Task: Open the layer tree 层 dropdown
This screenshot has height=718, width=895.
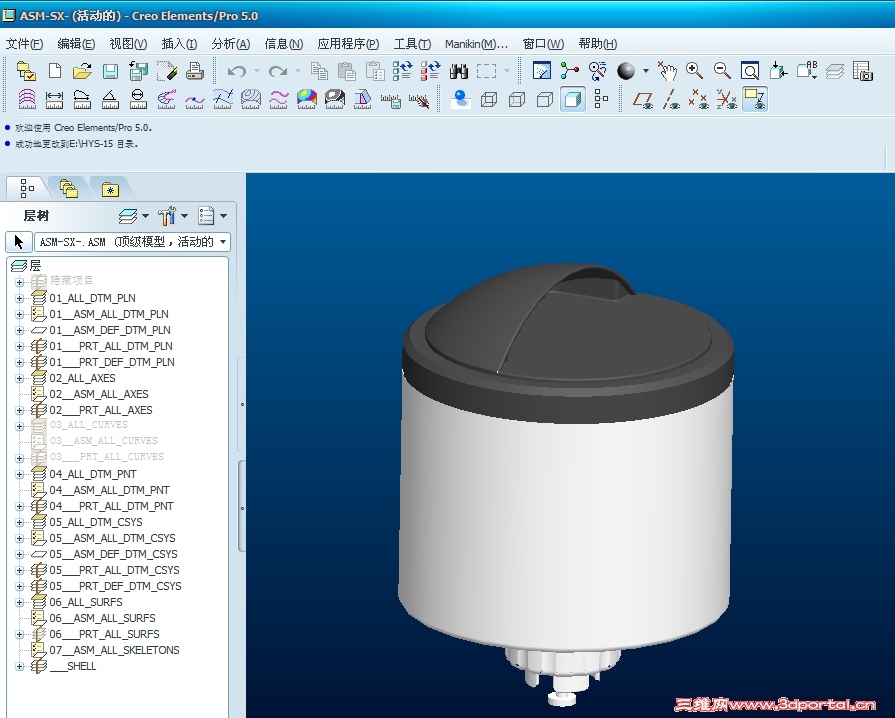Action: [134, 216]
